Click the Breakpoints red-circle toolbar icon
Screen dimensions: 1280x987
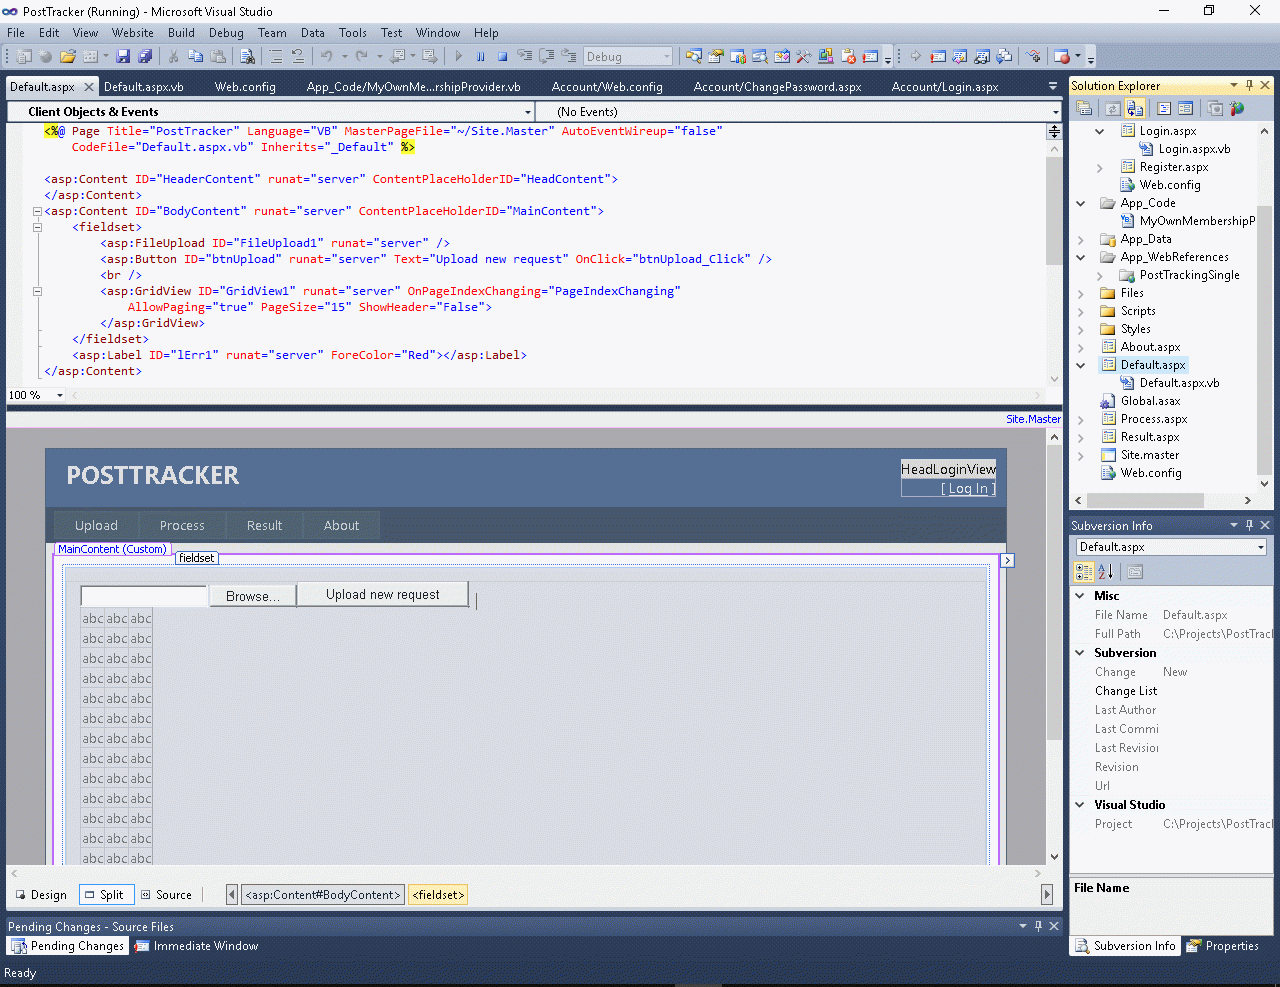pos(1062,57)
